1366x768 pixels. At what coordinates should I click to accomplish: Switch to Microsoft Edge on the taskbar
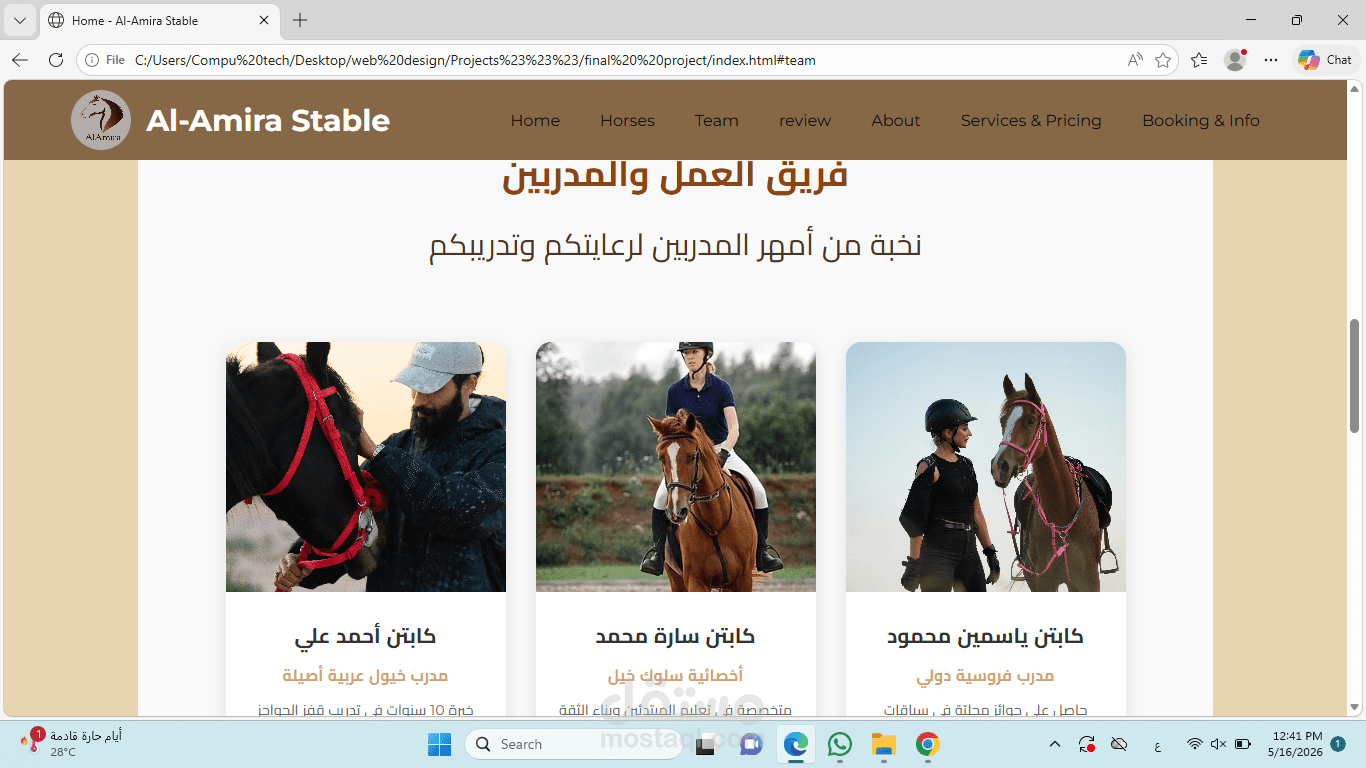pos(796,744)
